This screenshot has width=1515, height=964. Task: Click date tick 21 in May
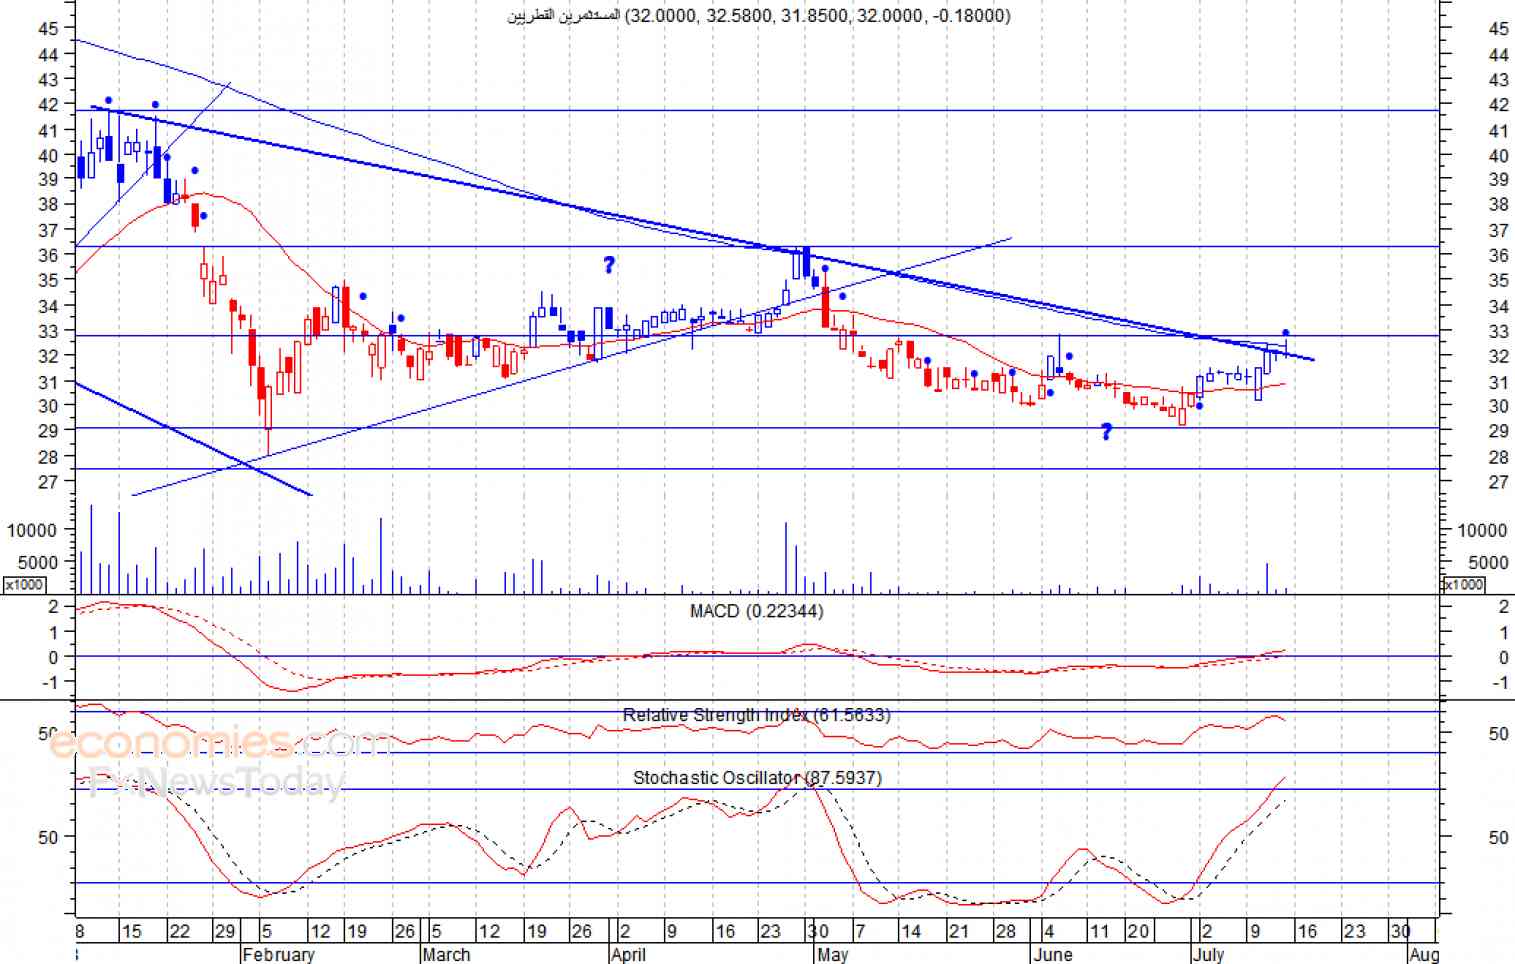[x=958, y=931]
